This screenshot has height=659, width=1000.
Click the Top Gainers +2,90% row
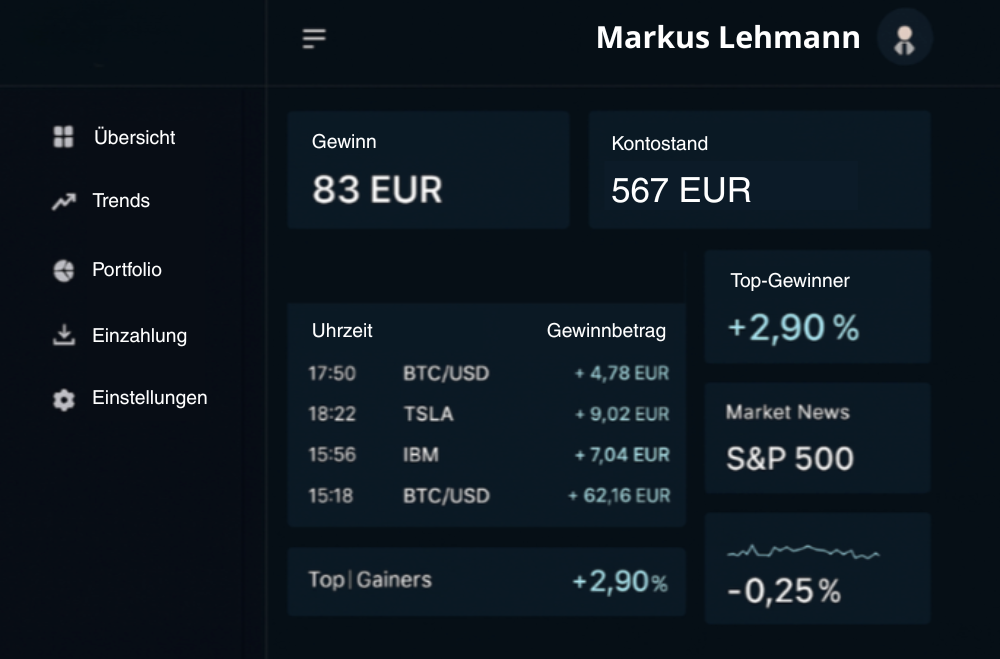click(487, 581)
